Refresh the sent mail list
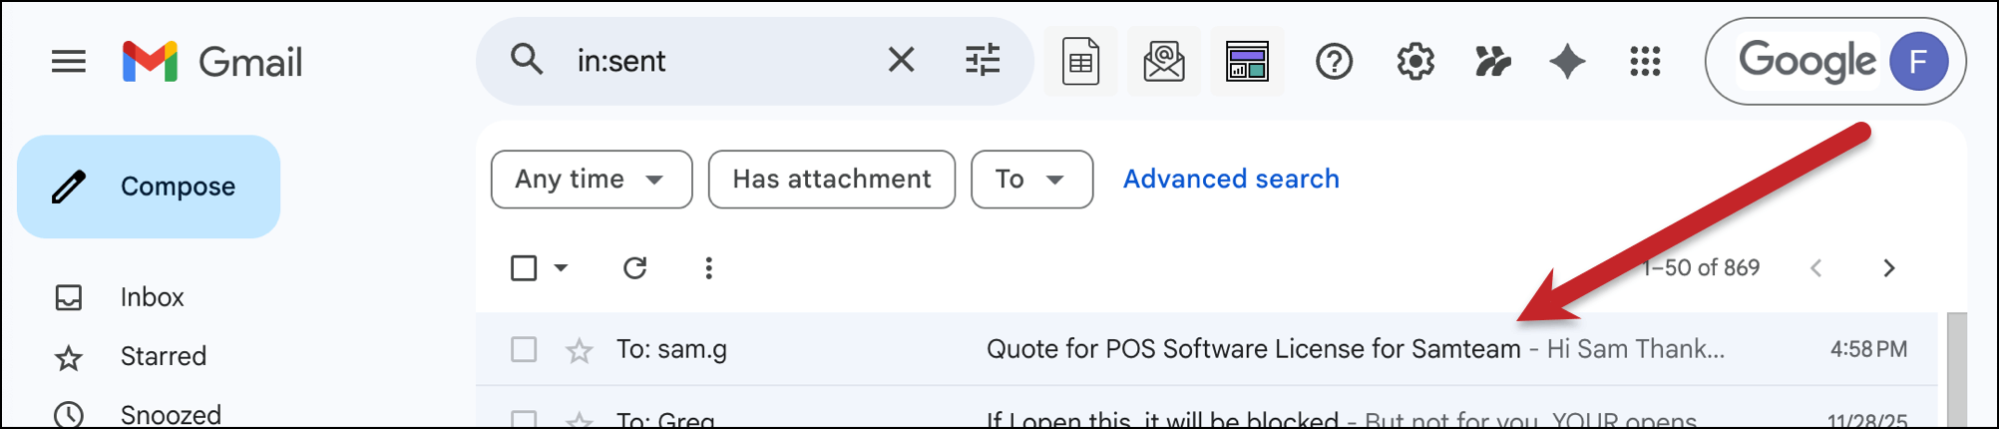The image size is (1999, 429). [x=635, y=268]
